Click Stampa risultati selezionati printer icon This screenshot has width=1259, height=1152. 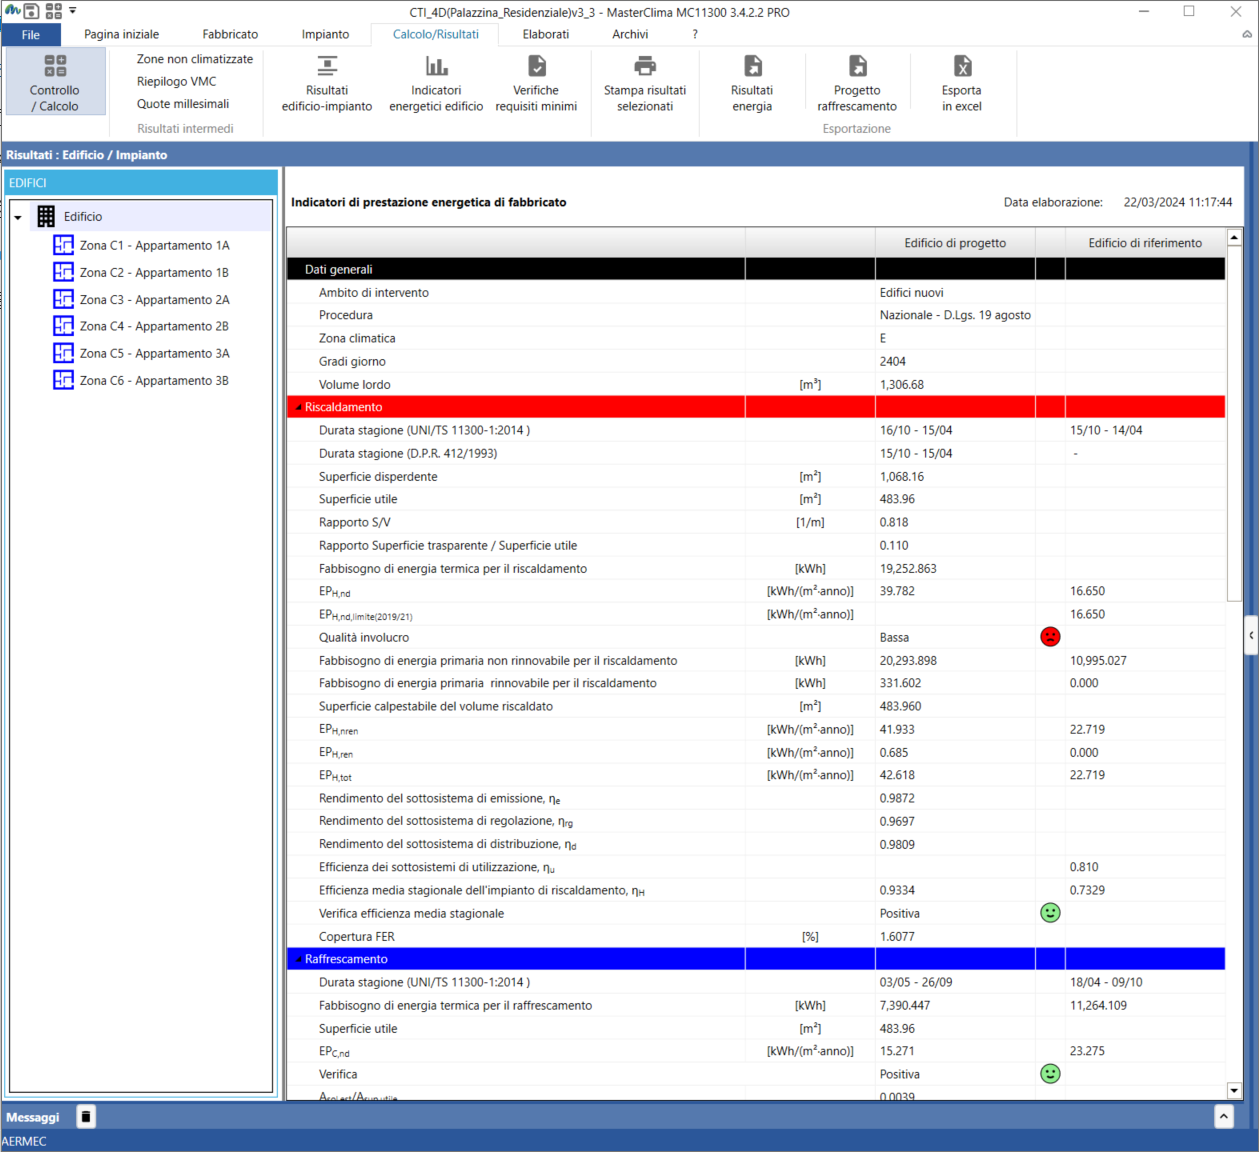645,66
